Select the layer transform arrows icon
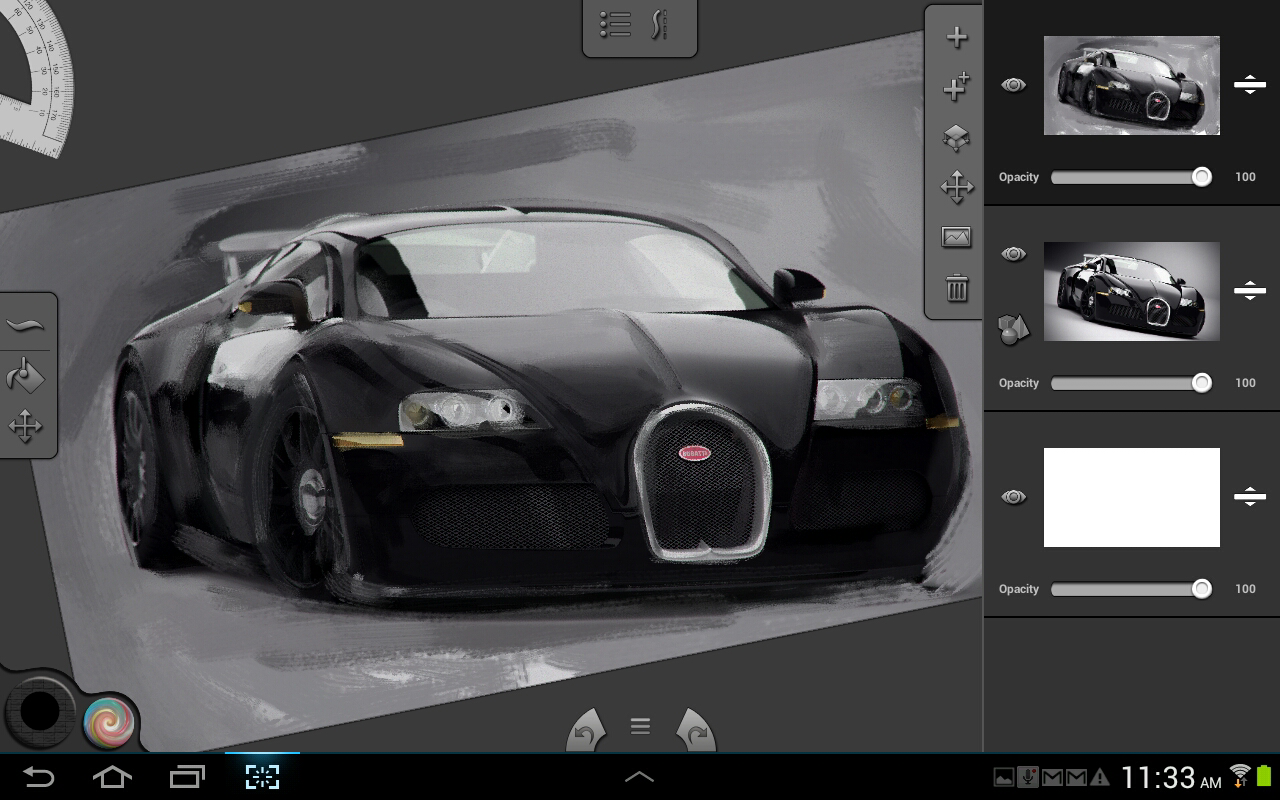 (956, 186)
